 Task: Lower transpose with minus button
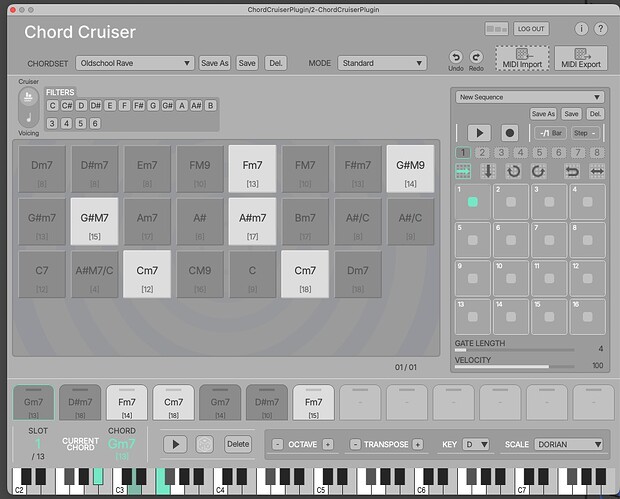[x=355, y=444]
